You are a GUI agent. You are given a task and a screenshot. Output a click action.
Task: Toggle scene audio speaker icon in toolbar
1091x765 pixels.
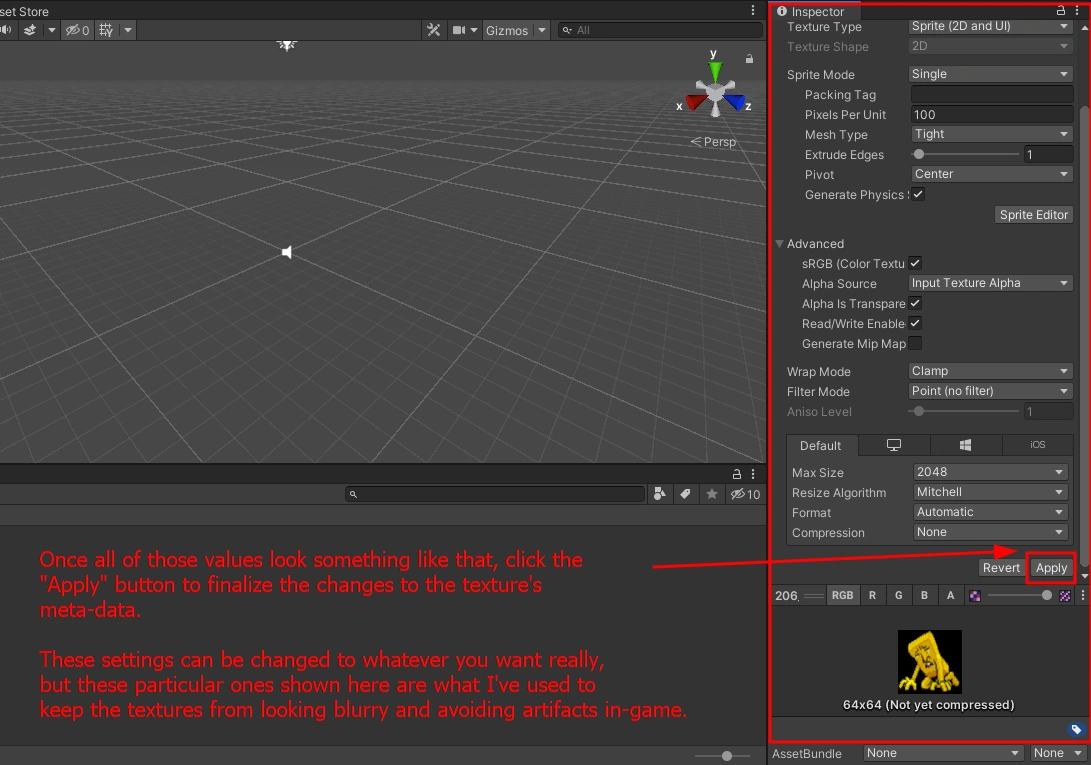[6, 30]
